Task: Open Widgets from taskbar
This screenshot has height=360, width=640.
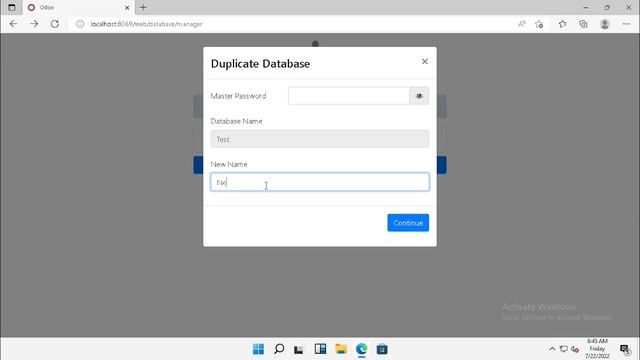Action: point(320,349)
